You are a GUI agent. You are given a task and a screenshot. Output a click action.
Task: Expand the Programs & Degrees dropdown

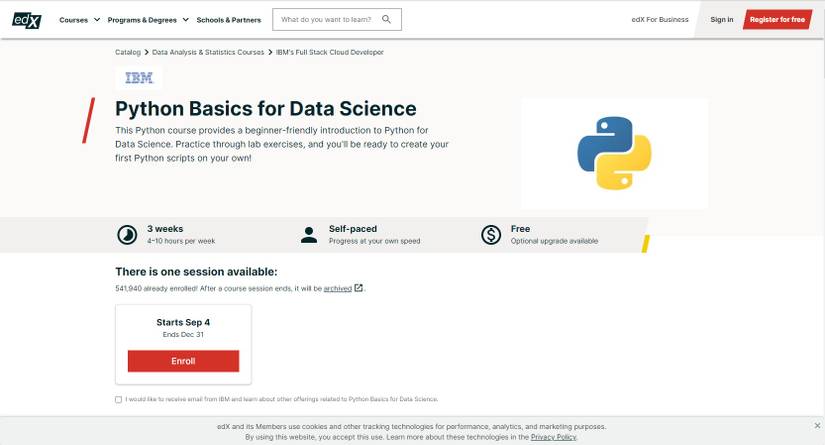point(147,19)
